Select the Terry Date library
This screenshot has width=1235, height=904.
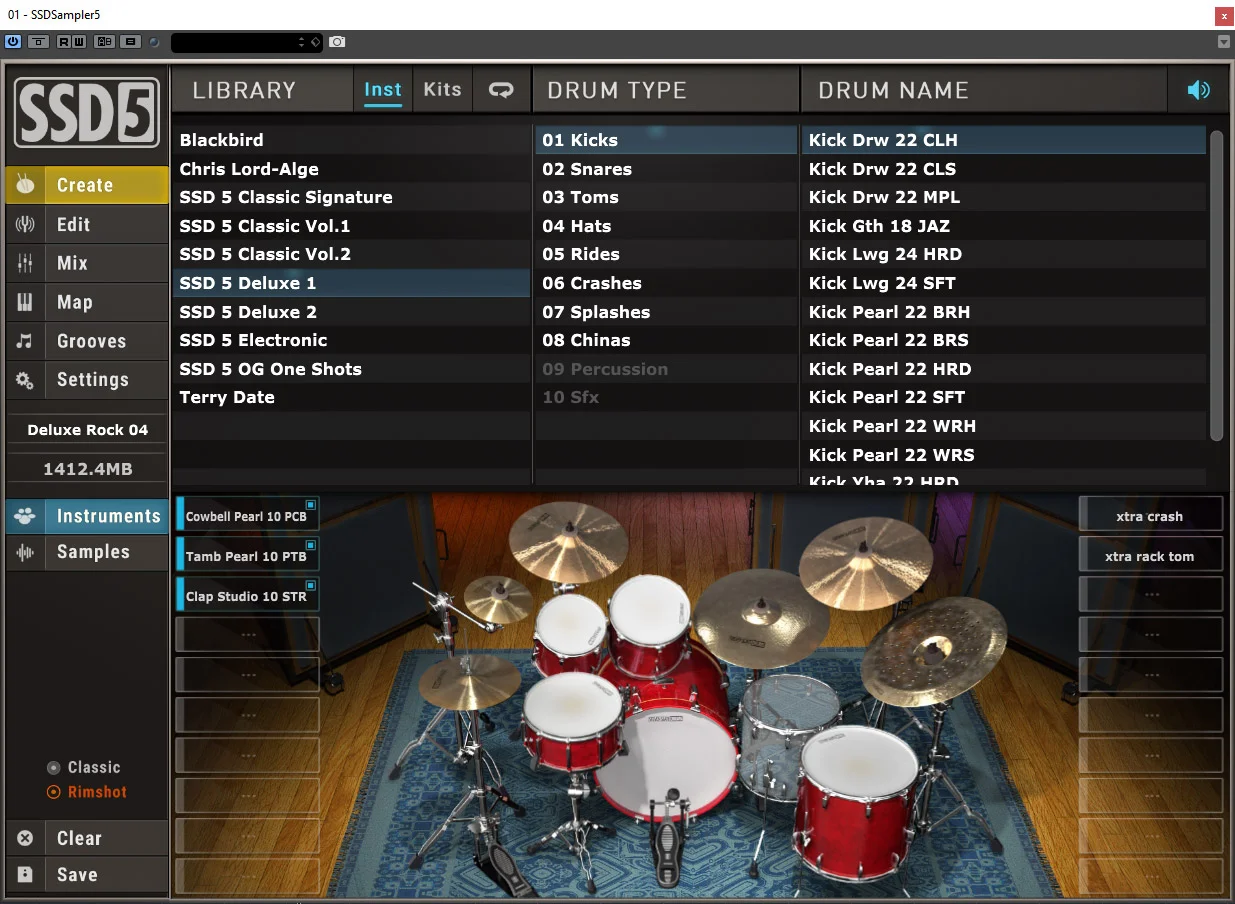351,397
